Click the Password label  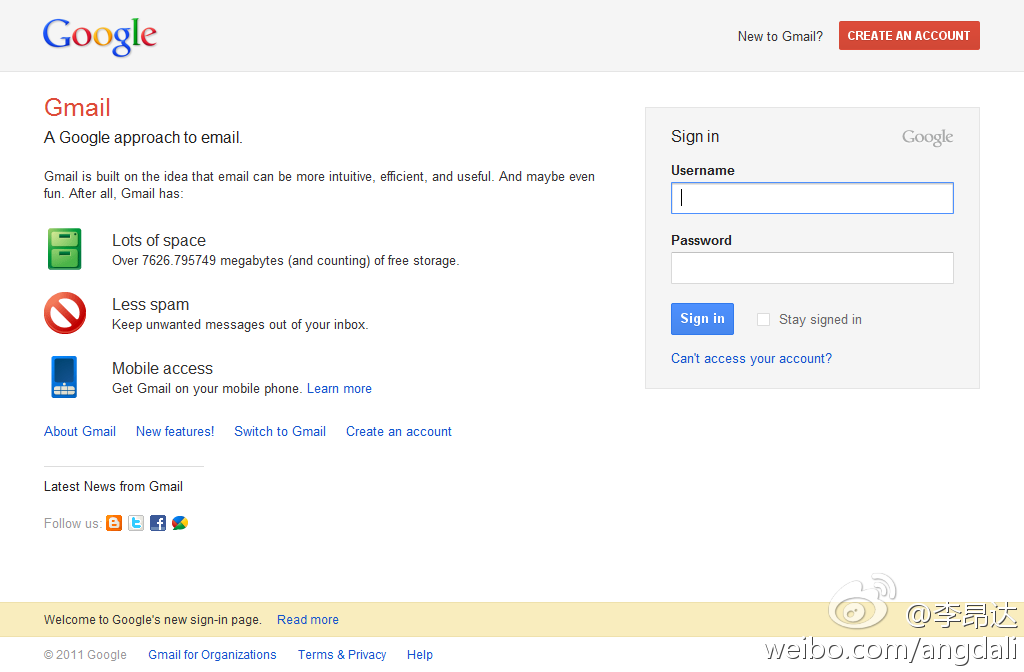[x=701, y=240]
